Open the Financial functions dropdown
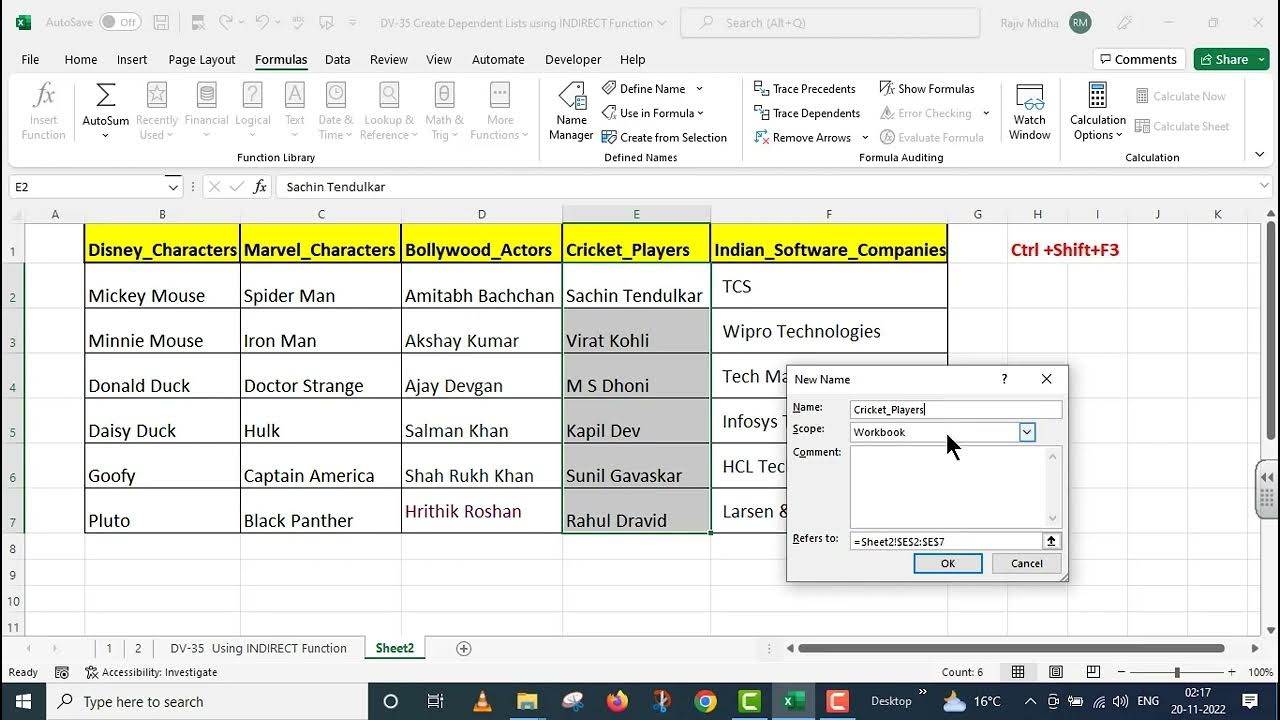The height and width of the screenshot is (720, 1280). click(206, 111)
